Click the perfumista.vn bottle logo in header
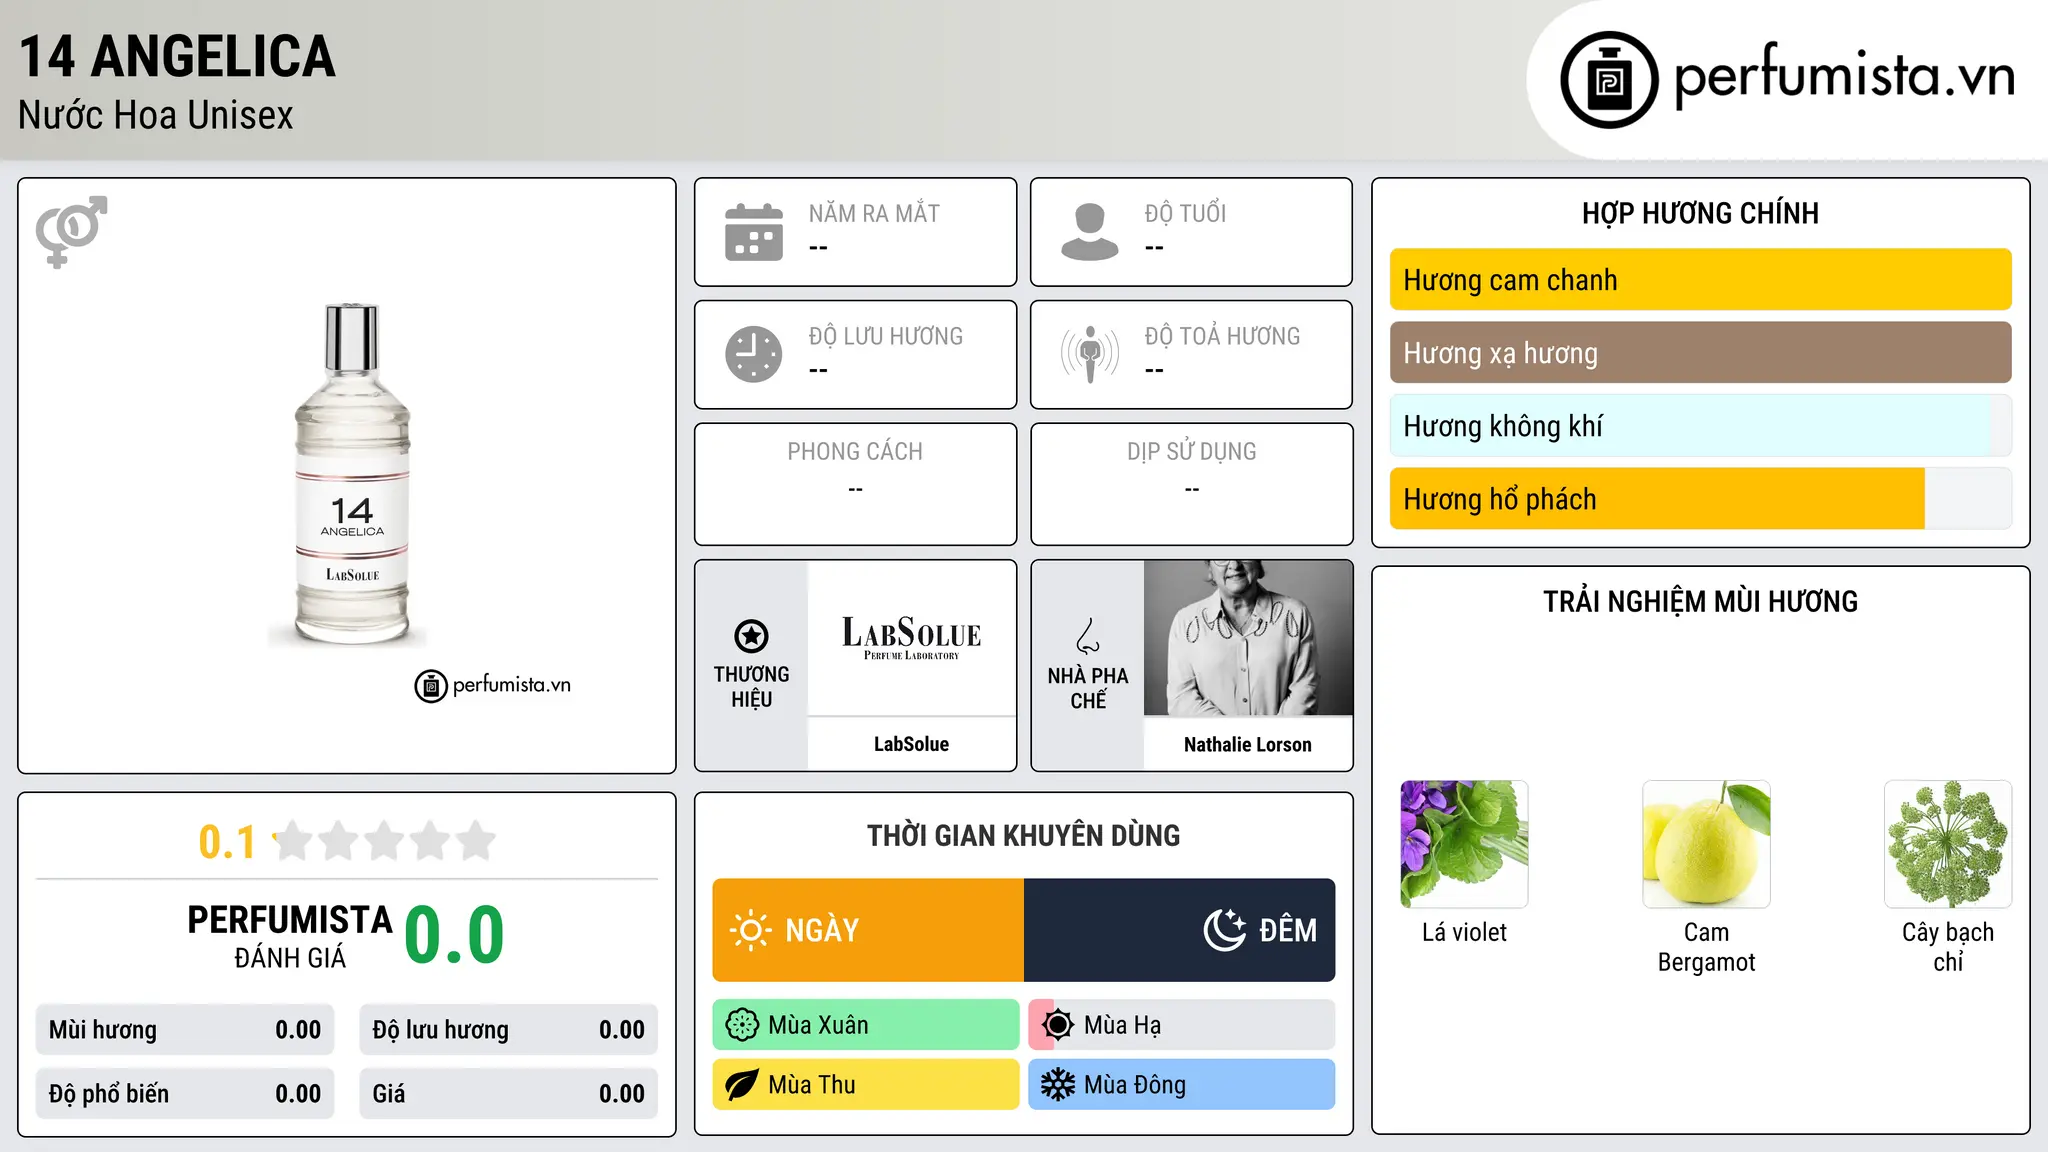Image resolution: width=2048 pixels, height=1152 pixels. coord(1609,80)
